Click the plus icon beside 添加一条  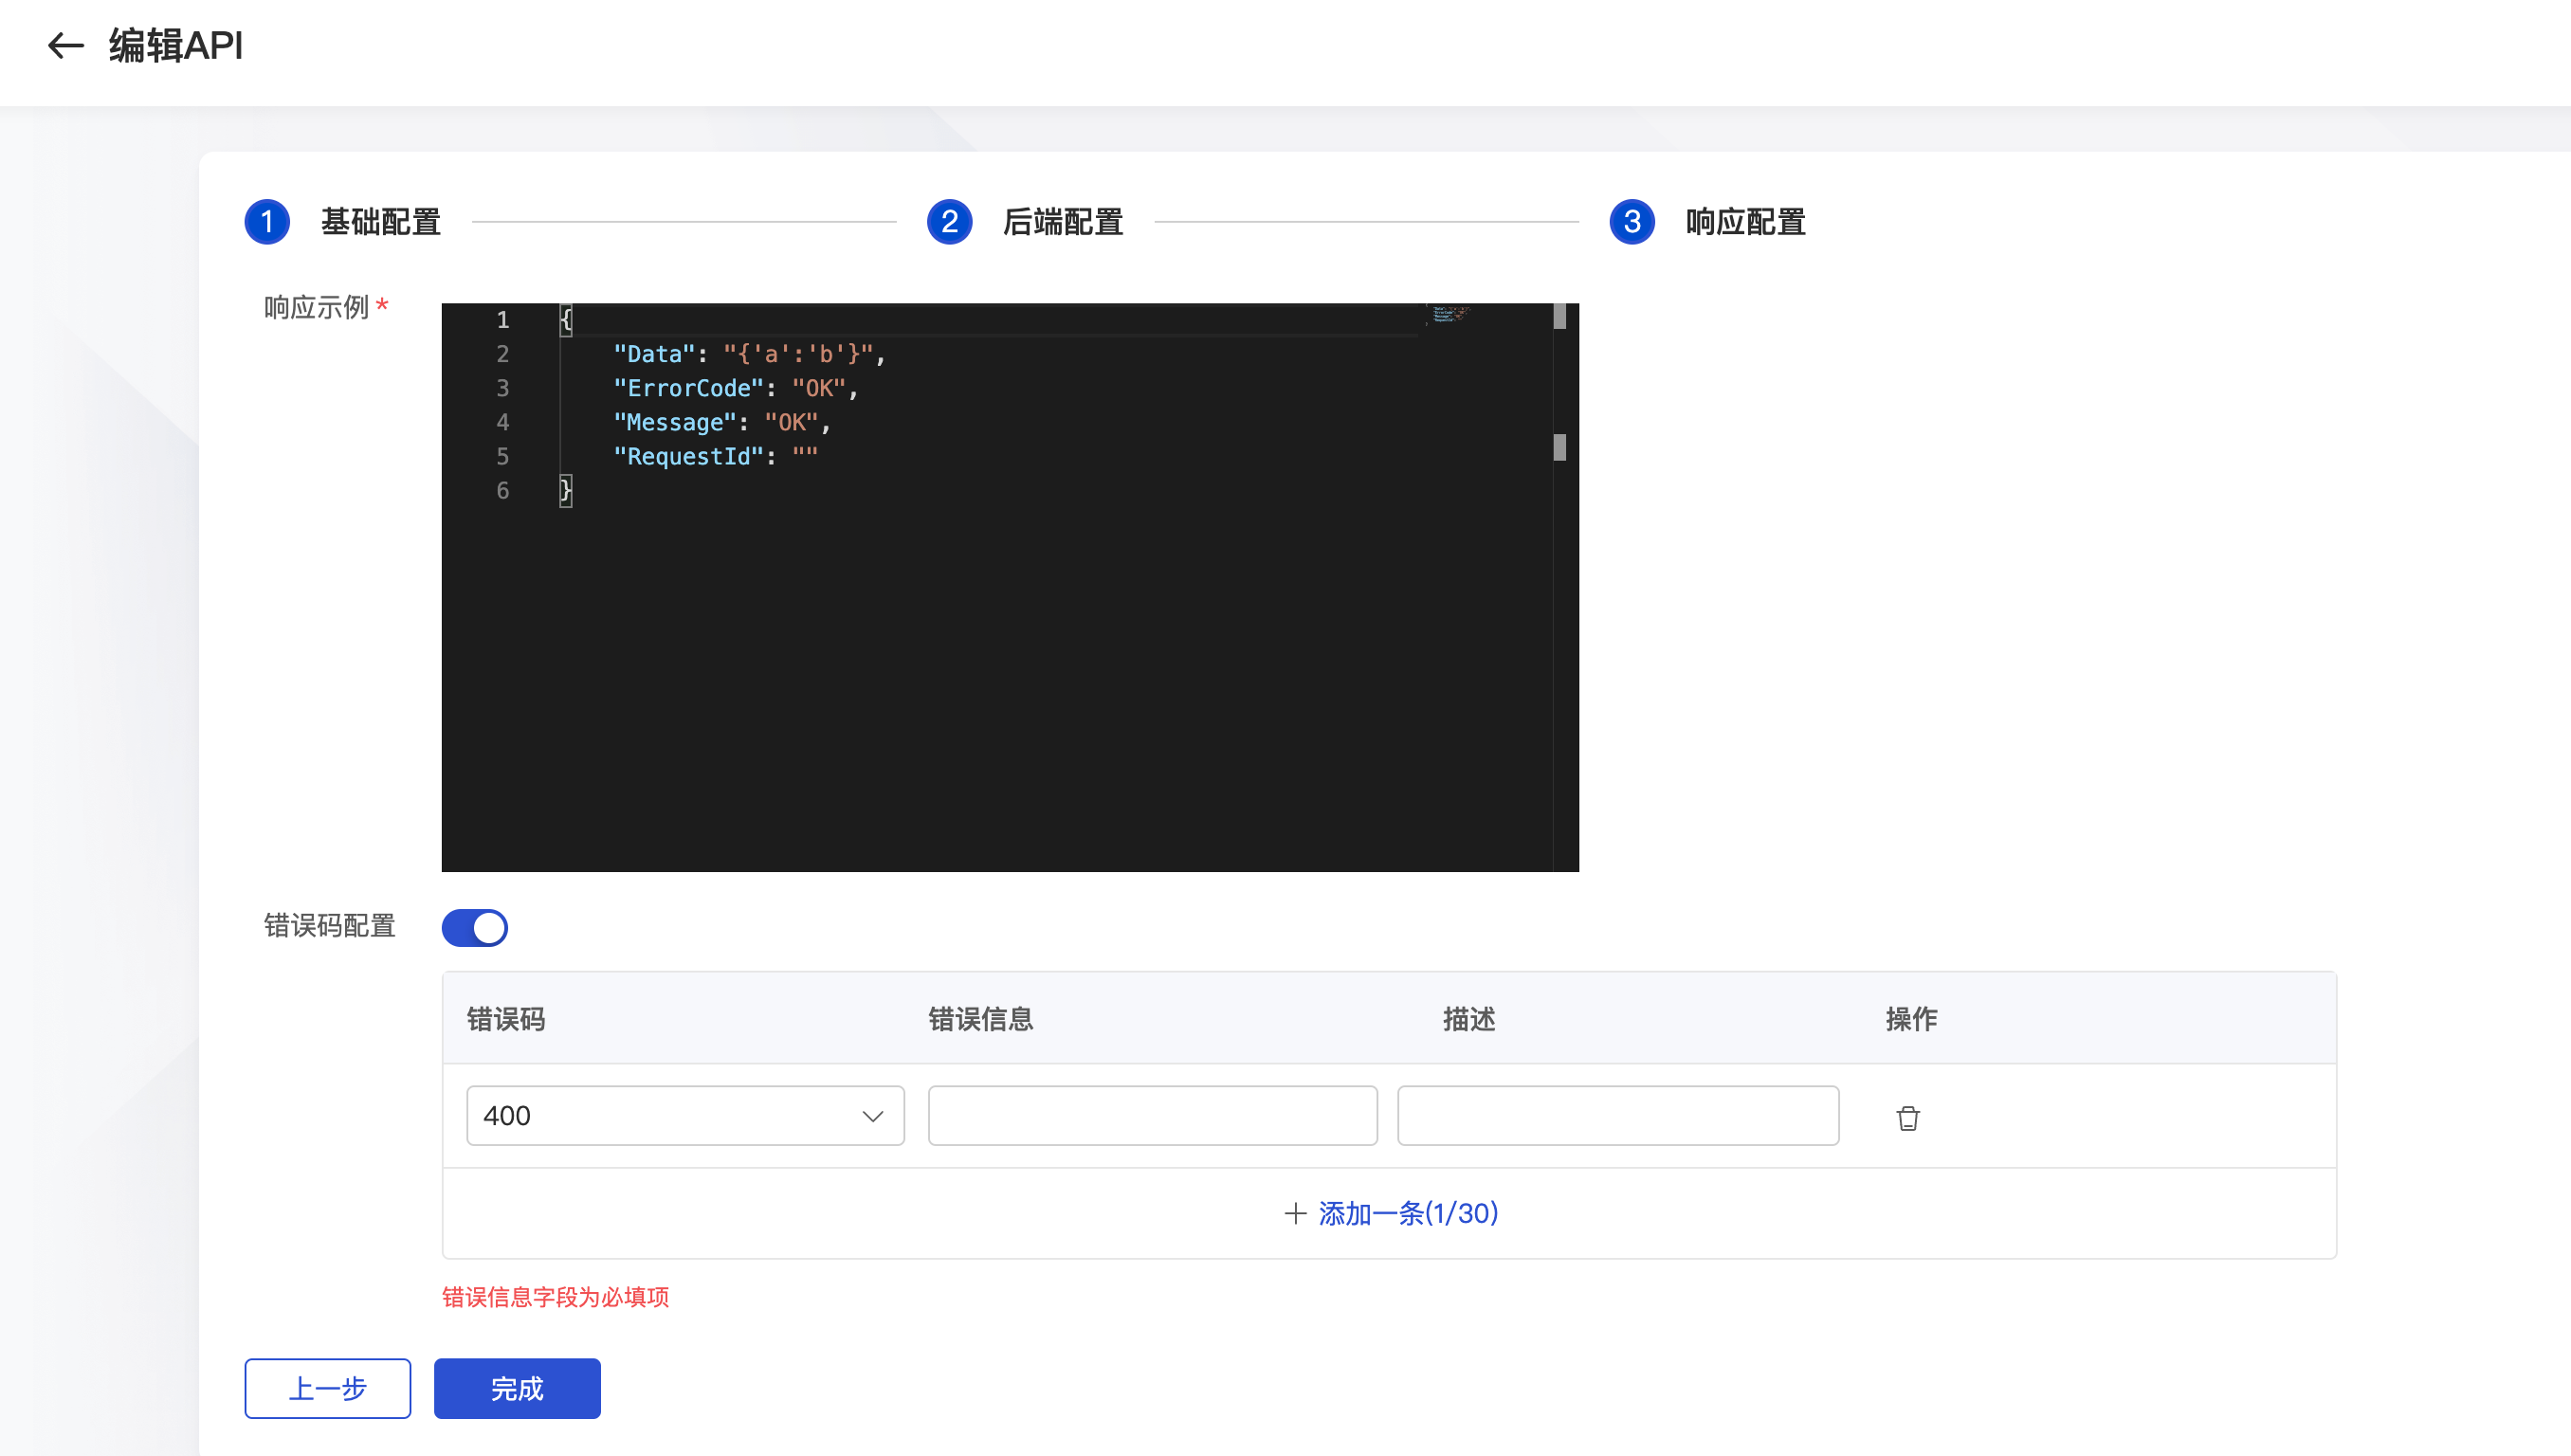click(1295, 1213)
